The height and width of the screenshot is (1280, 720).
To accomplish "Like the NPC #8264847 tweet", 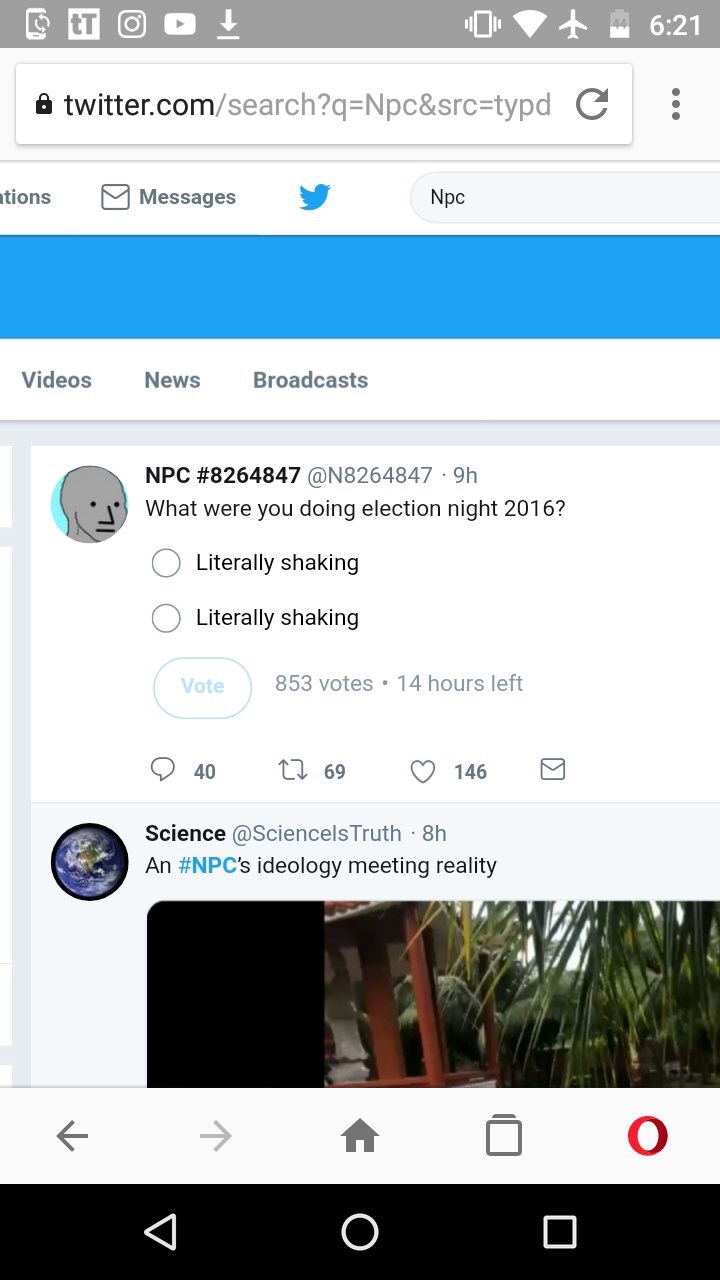I will click(x=423, y=771).
